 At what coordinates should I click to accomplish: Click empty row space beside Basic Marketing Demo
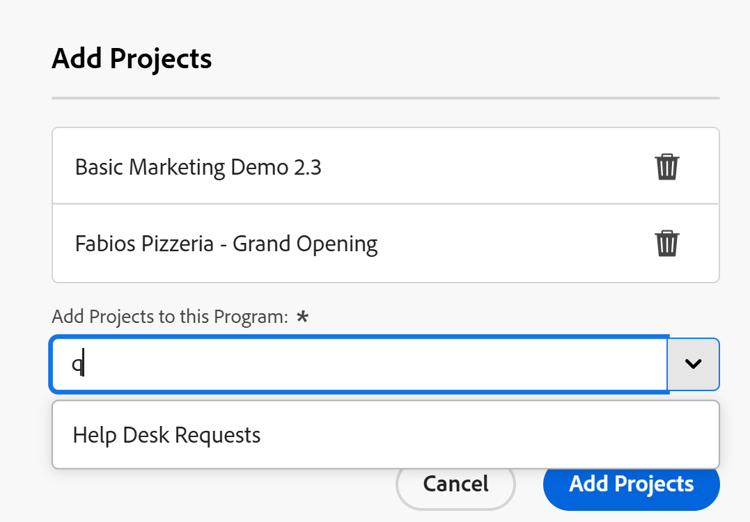[x=480, y=167]
